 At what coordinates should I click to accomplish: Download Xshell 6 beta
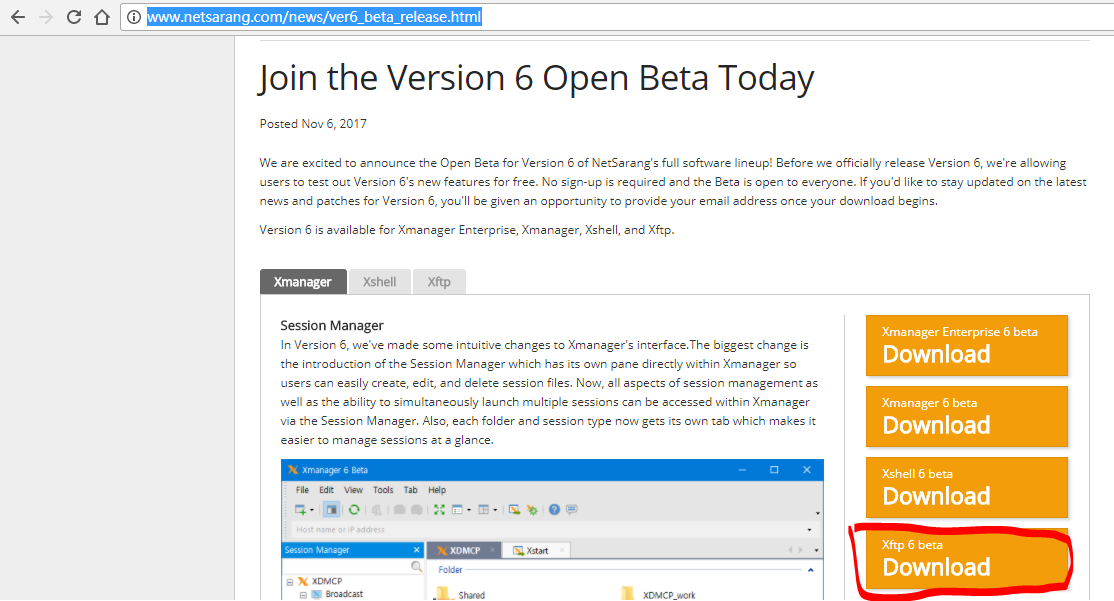point(966,487)
